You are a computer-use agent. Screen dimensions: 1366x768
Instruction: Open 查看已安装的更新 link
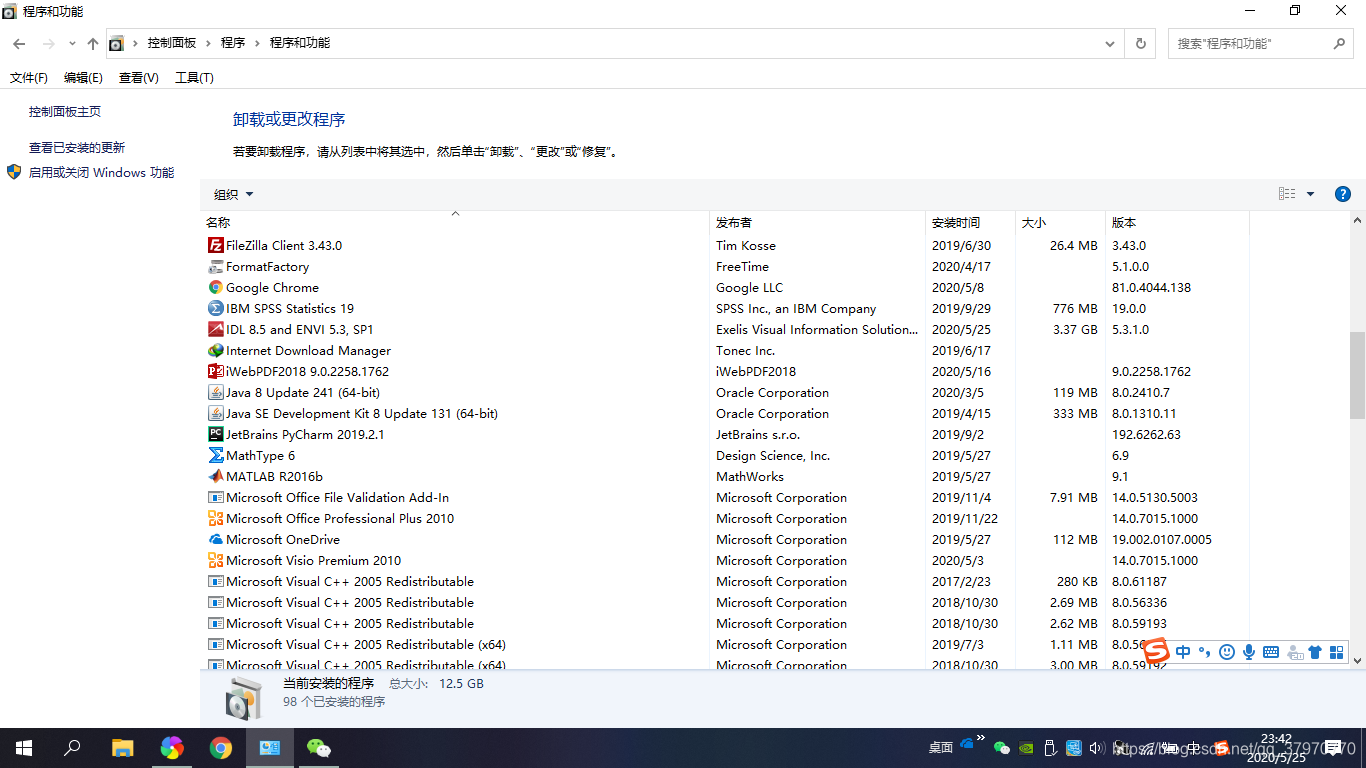pyautogui.click(x=77, y=147)
